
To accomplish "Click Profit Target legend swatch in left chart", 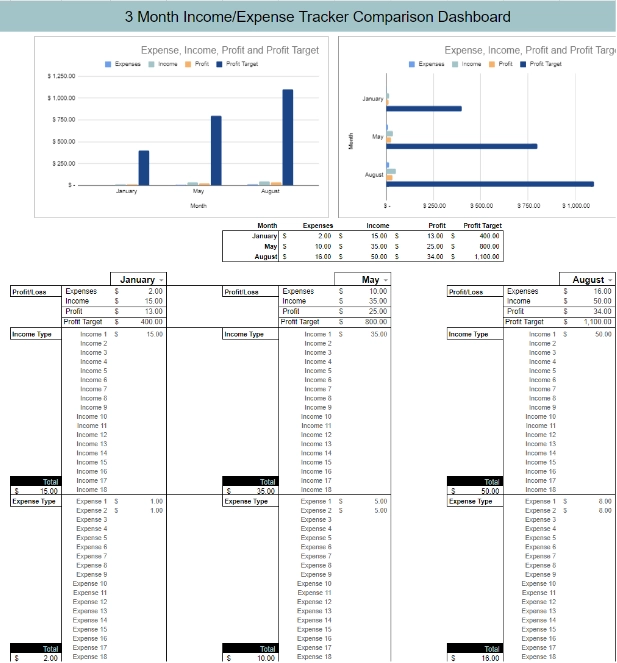I will pos(220,63).
